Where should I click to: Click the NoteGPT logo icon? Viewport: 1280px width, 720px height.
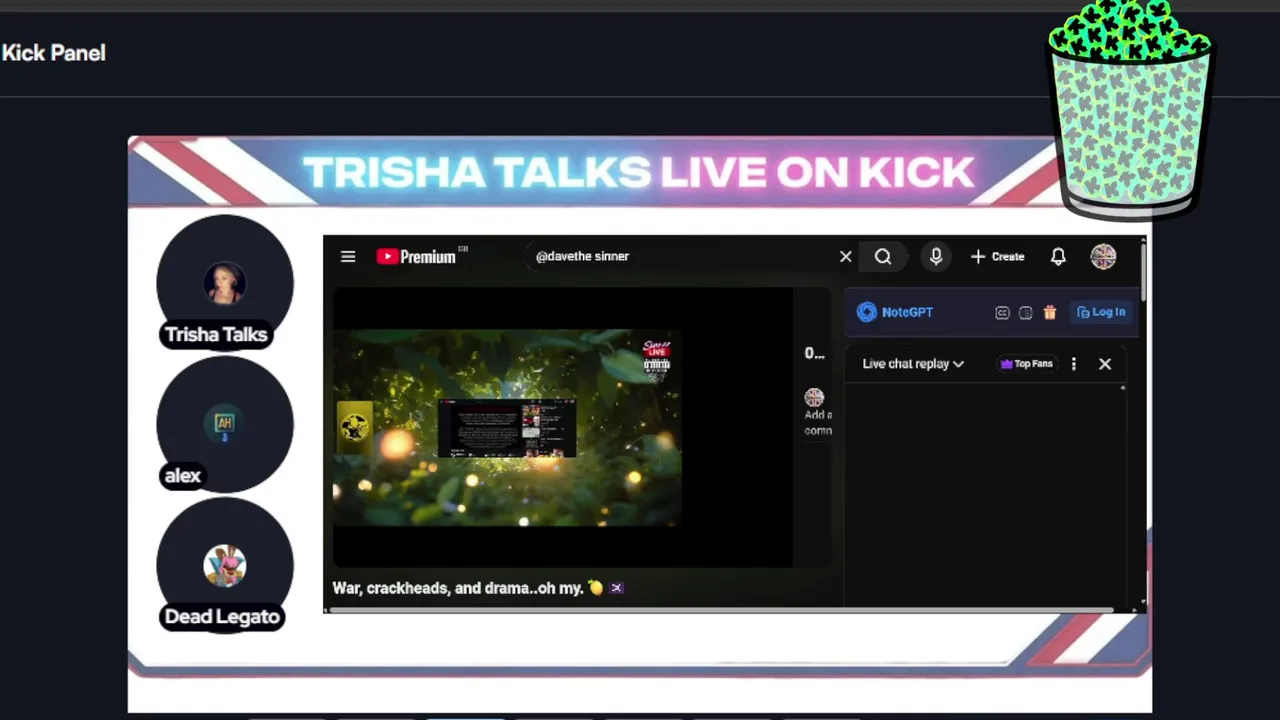[867, 312]
